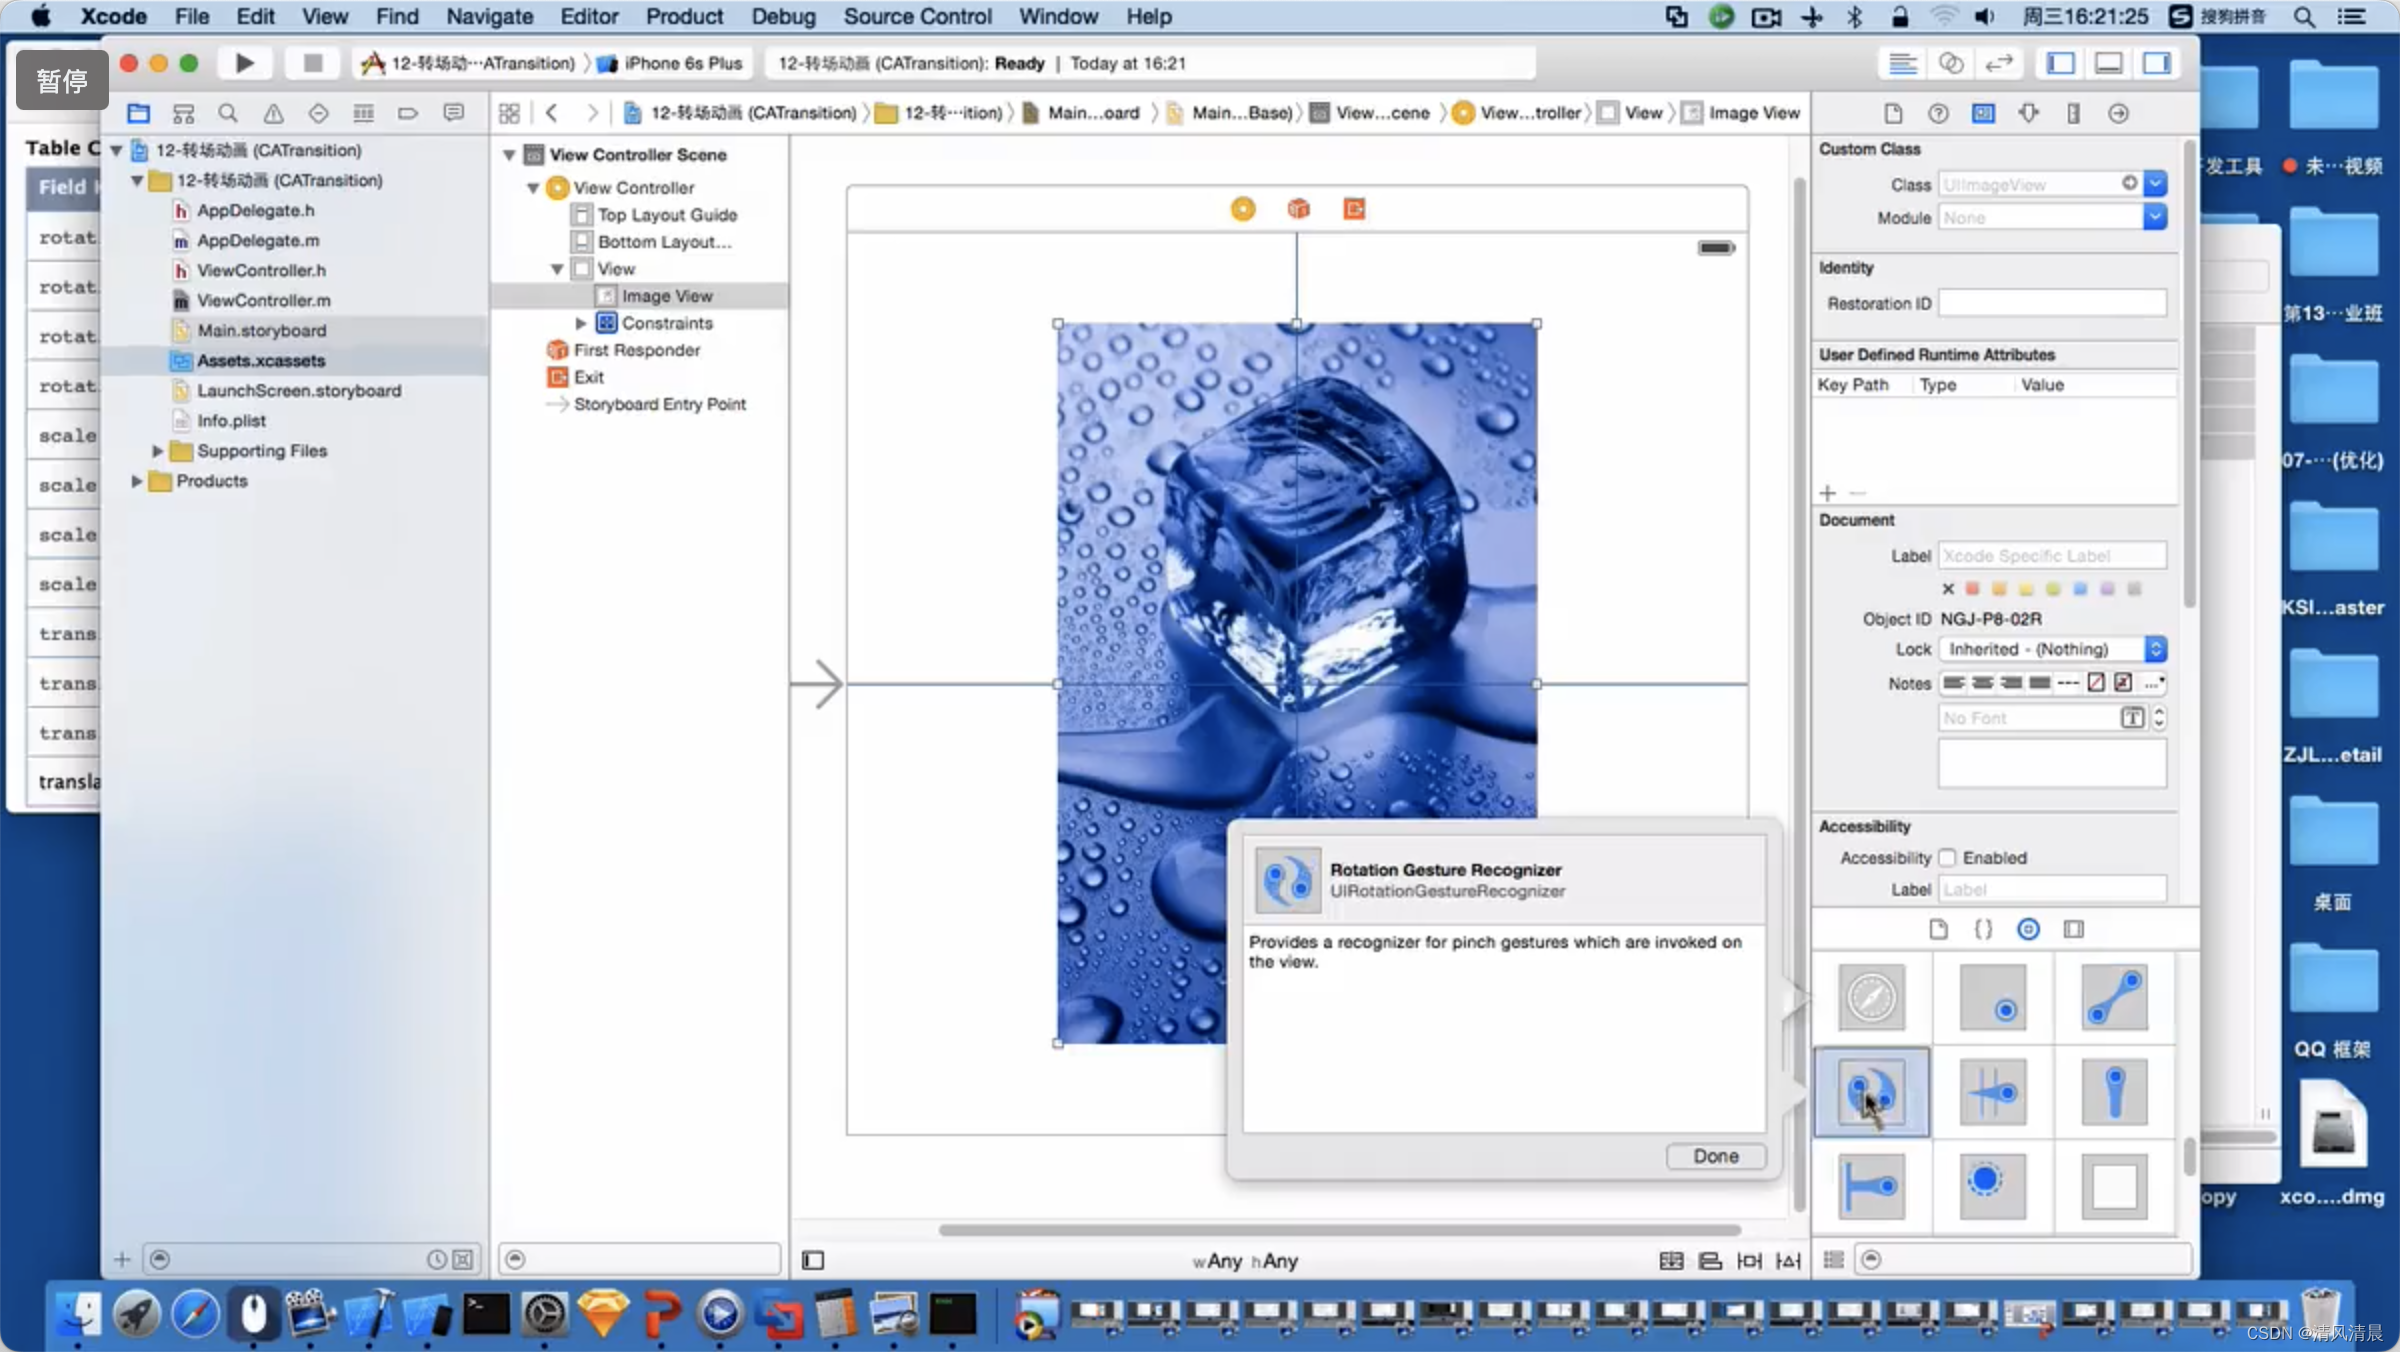Expand the Products folder

coord(135,480)
